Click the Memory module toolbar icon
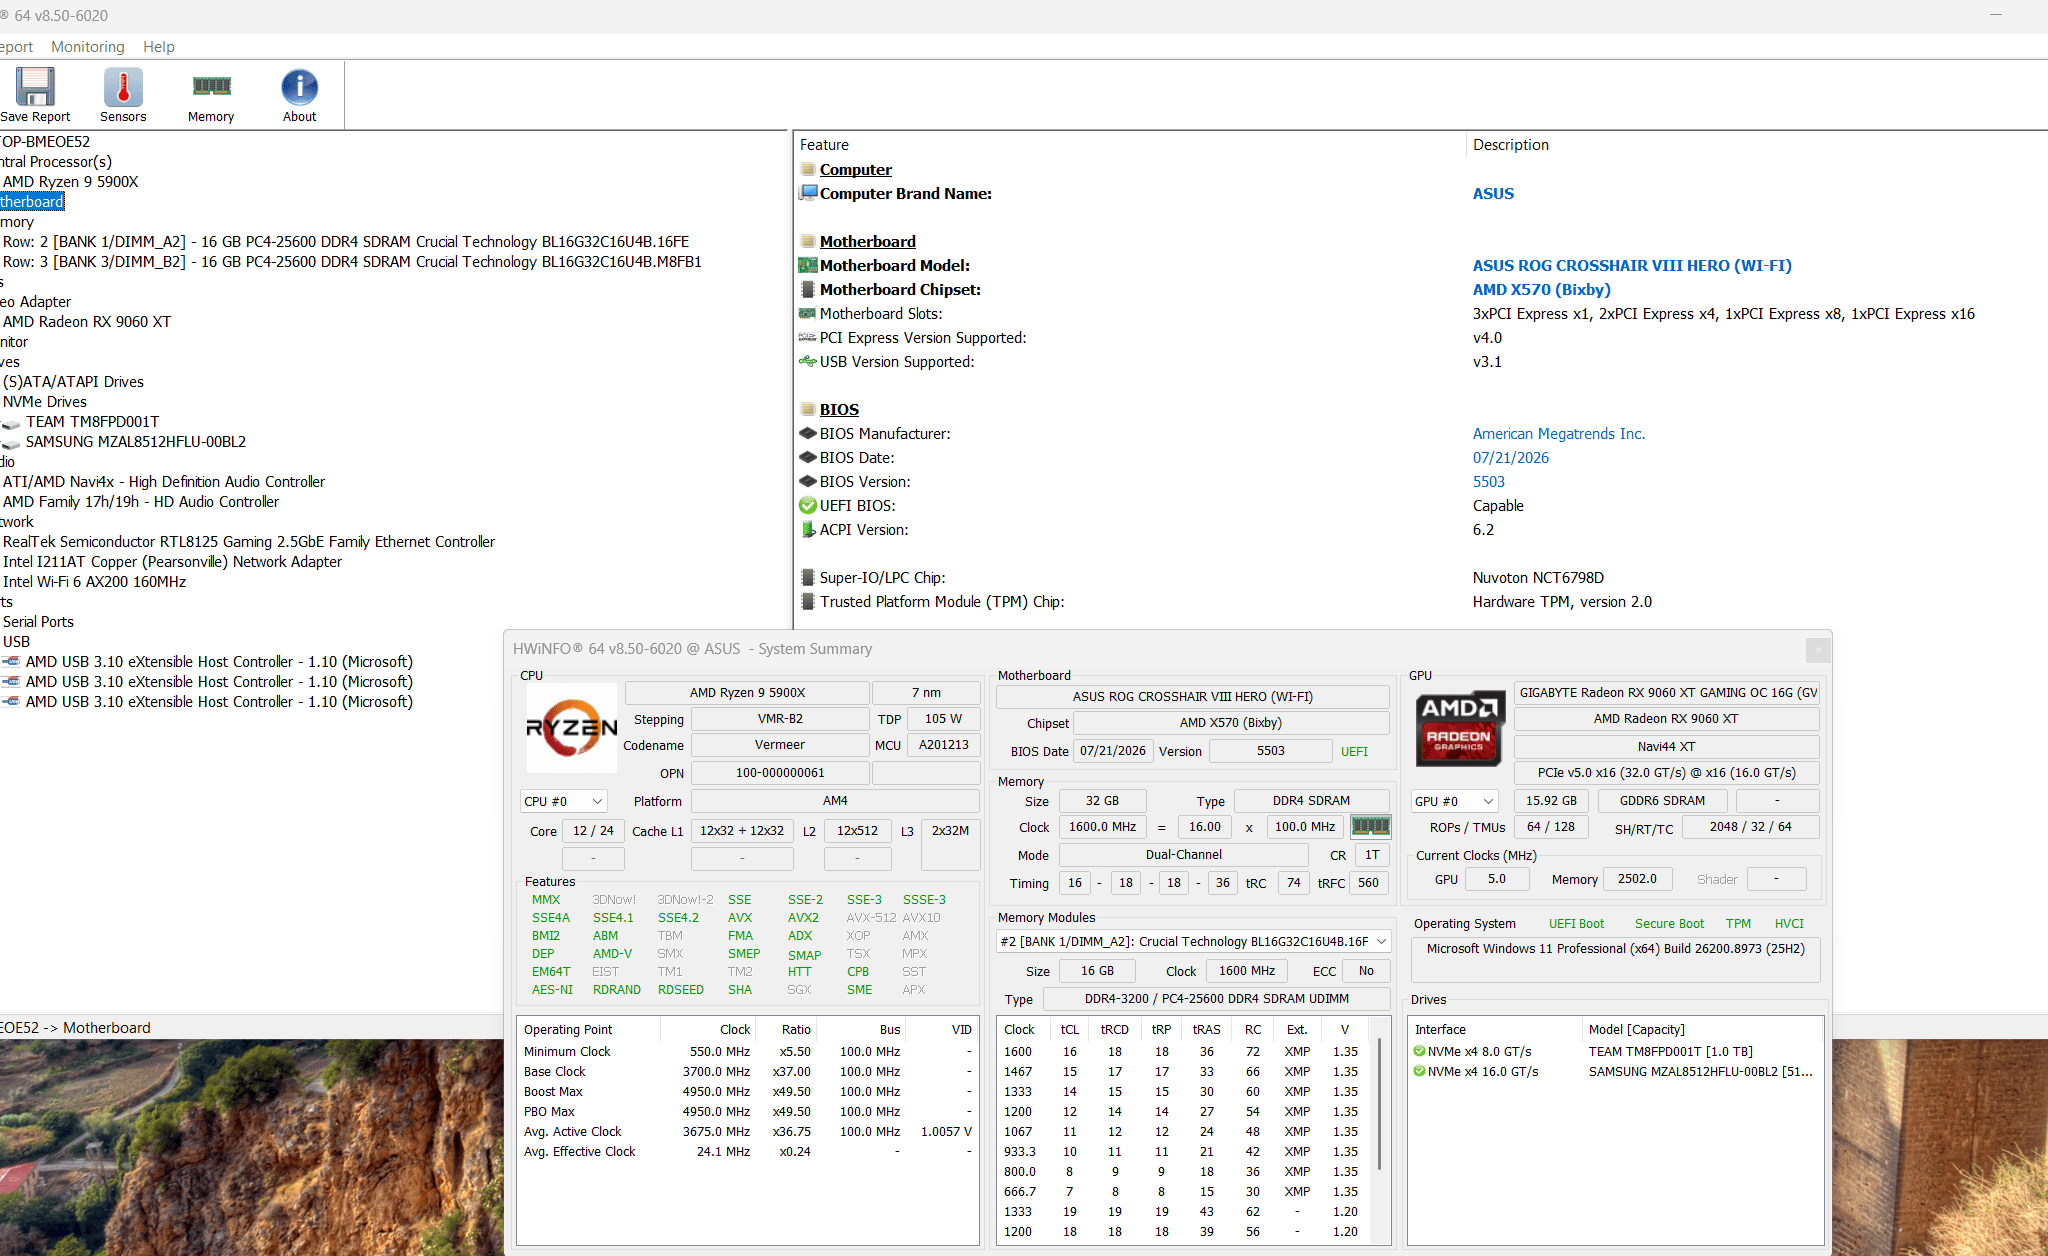This screenshot has height=1256, width=2048. [211, 87]
